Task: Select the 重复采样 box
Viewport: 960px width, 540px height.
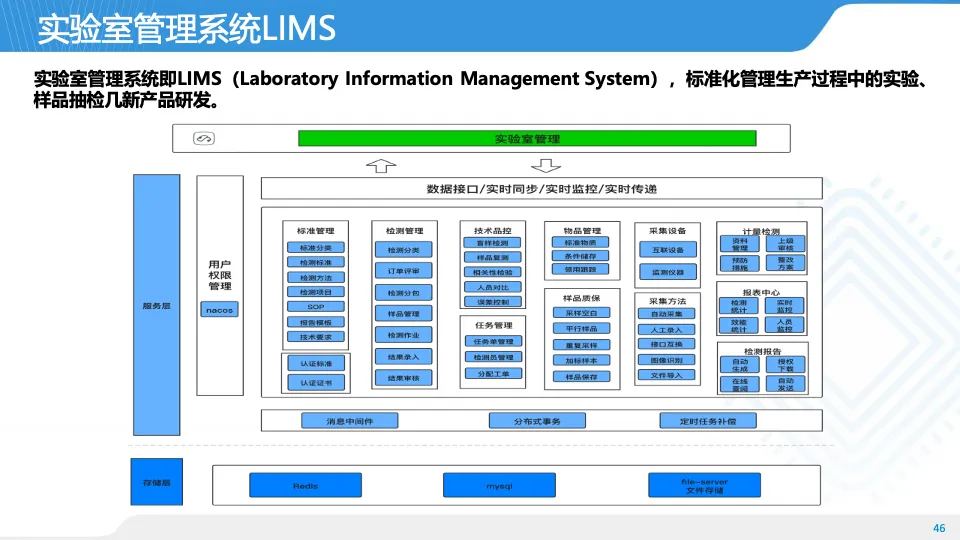Action: point(581,345)
